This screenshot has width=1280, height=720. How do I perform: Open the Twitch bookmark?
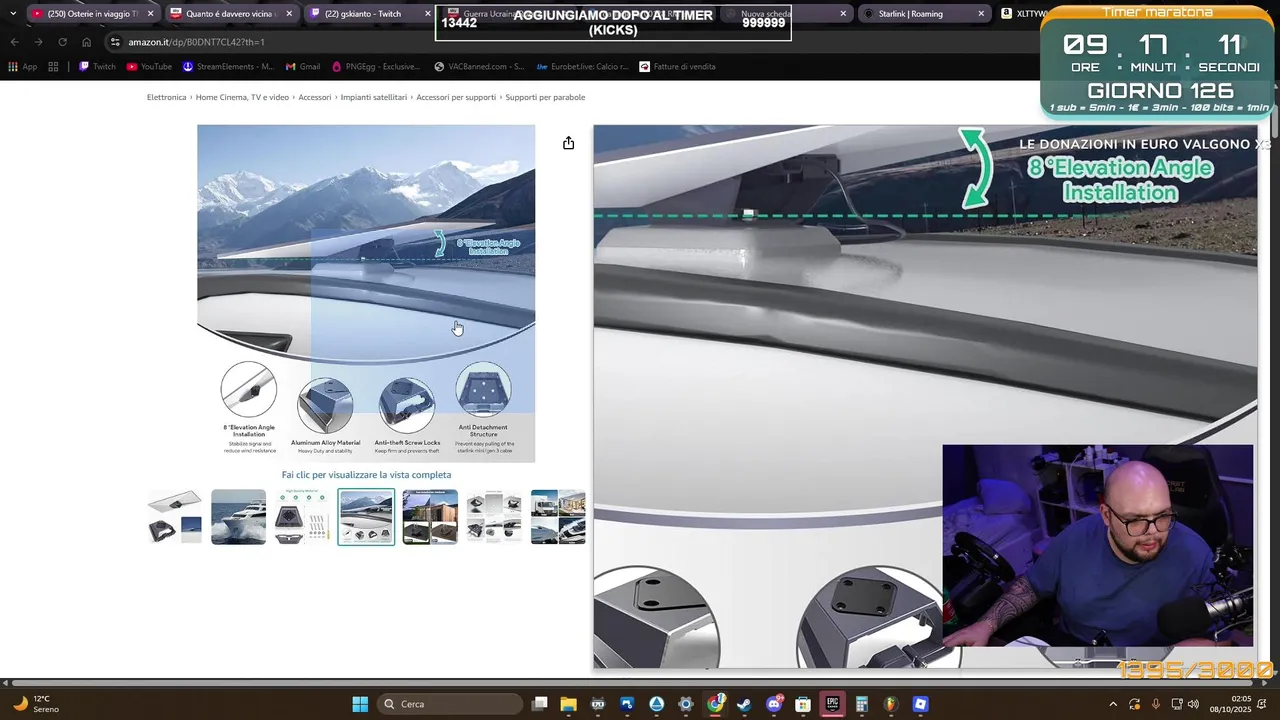coord(97,67)
